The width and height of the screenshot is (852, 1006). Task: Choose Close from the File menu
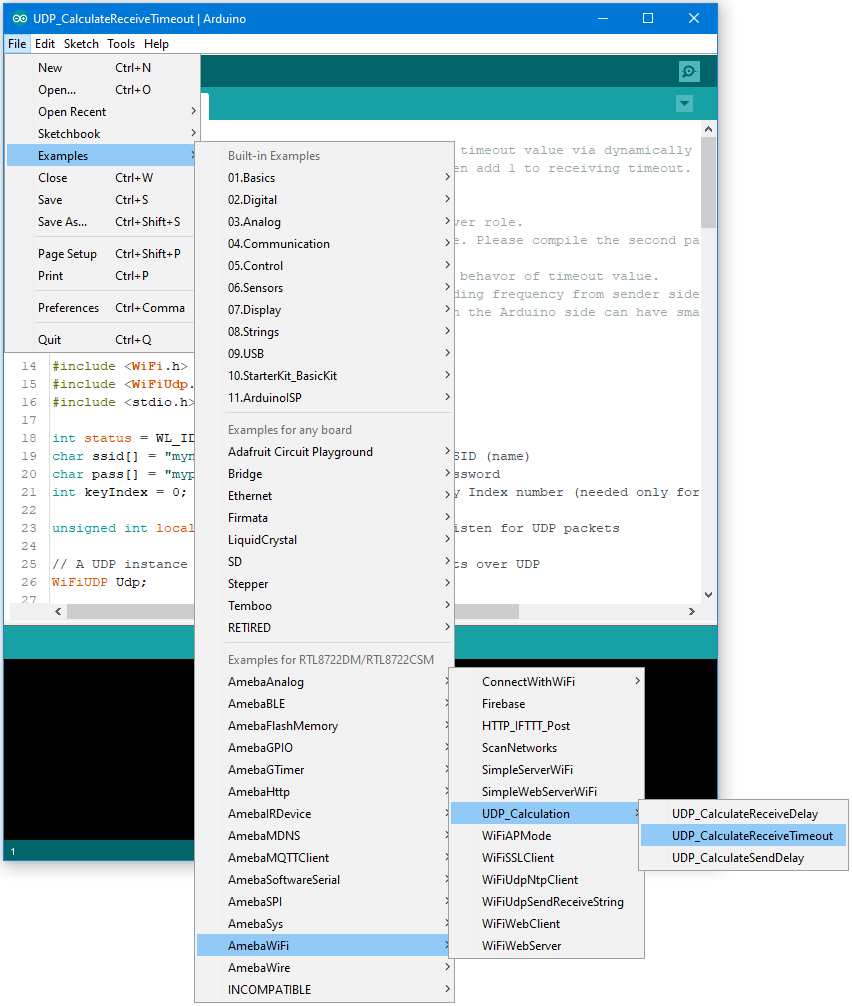point(102,178)
